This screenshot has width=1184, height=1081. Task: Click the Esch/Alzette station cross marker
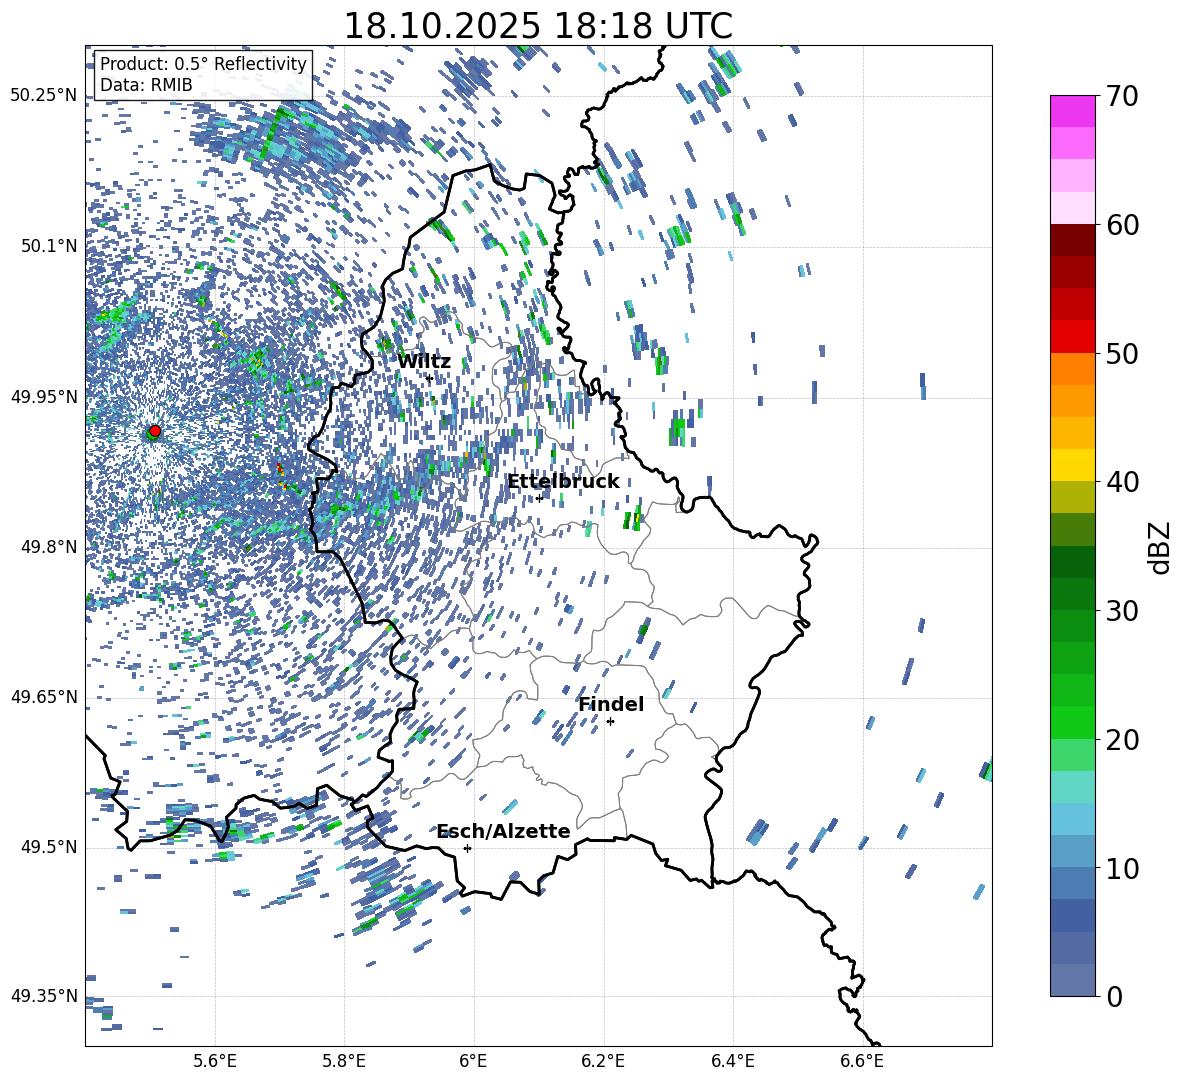pos(467,848)
